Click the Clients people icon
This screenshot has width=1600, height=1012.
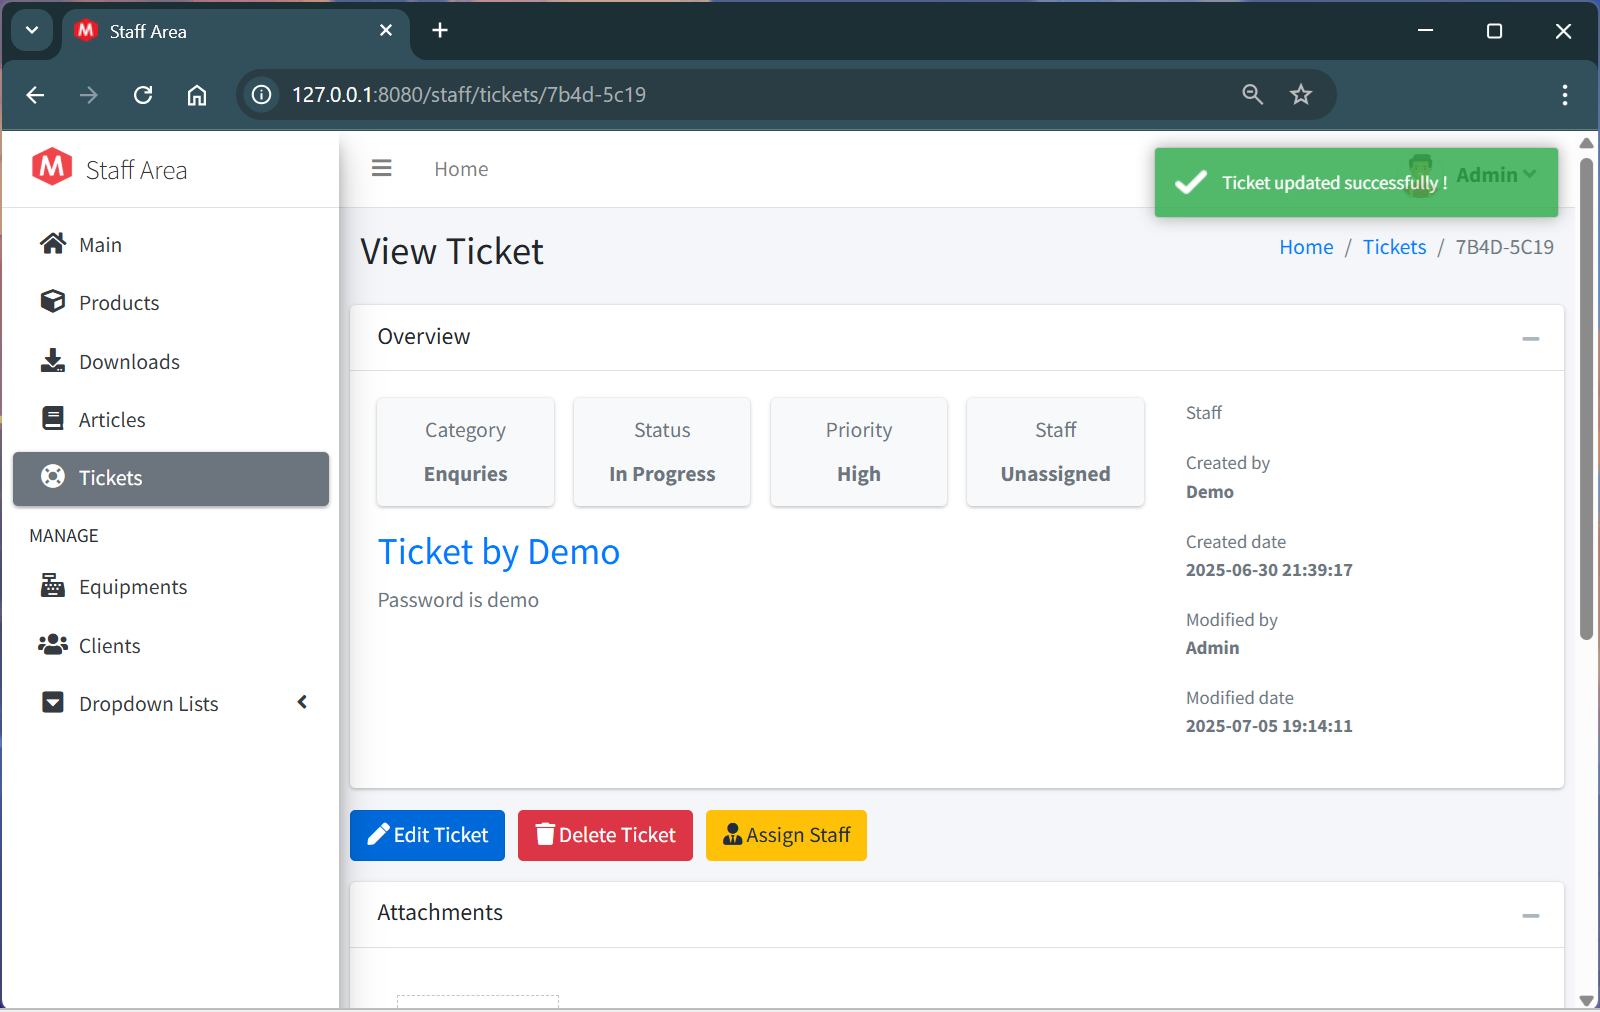point(53,645)
